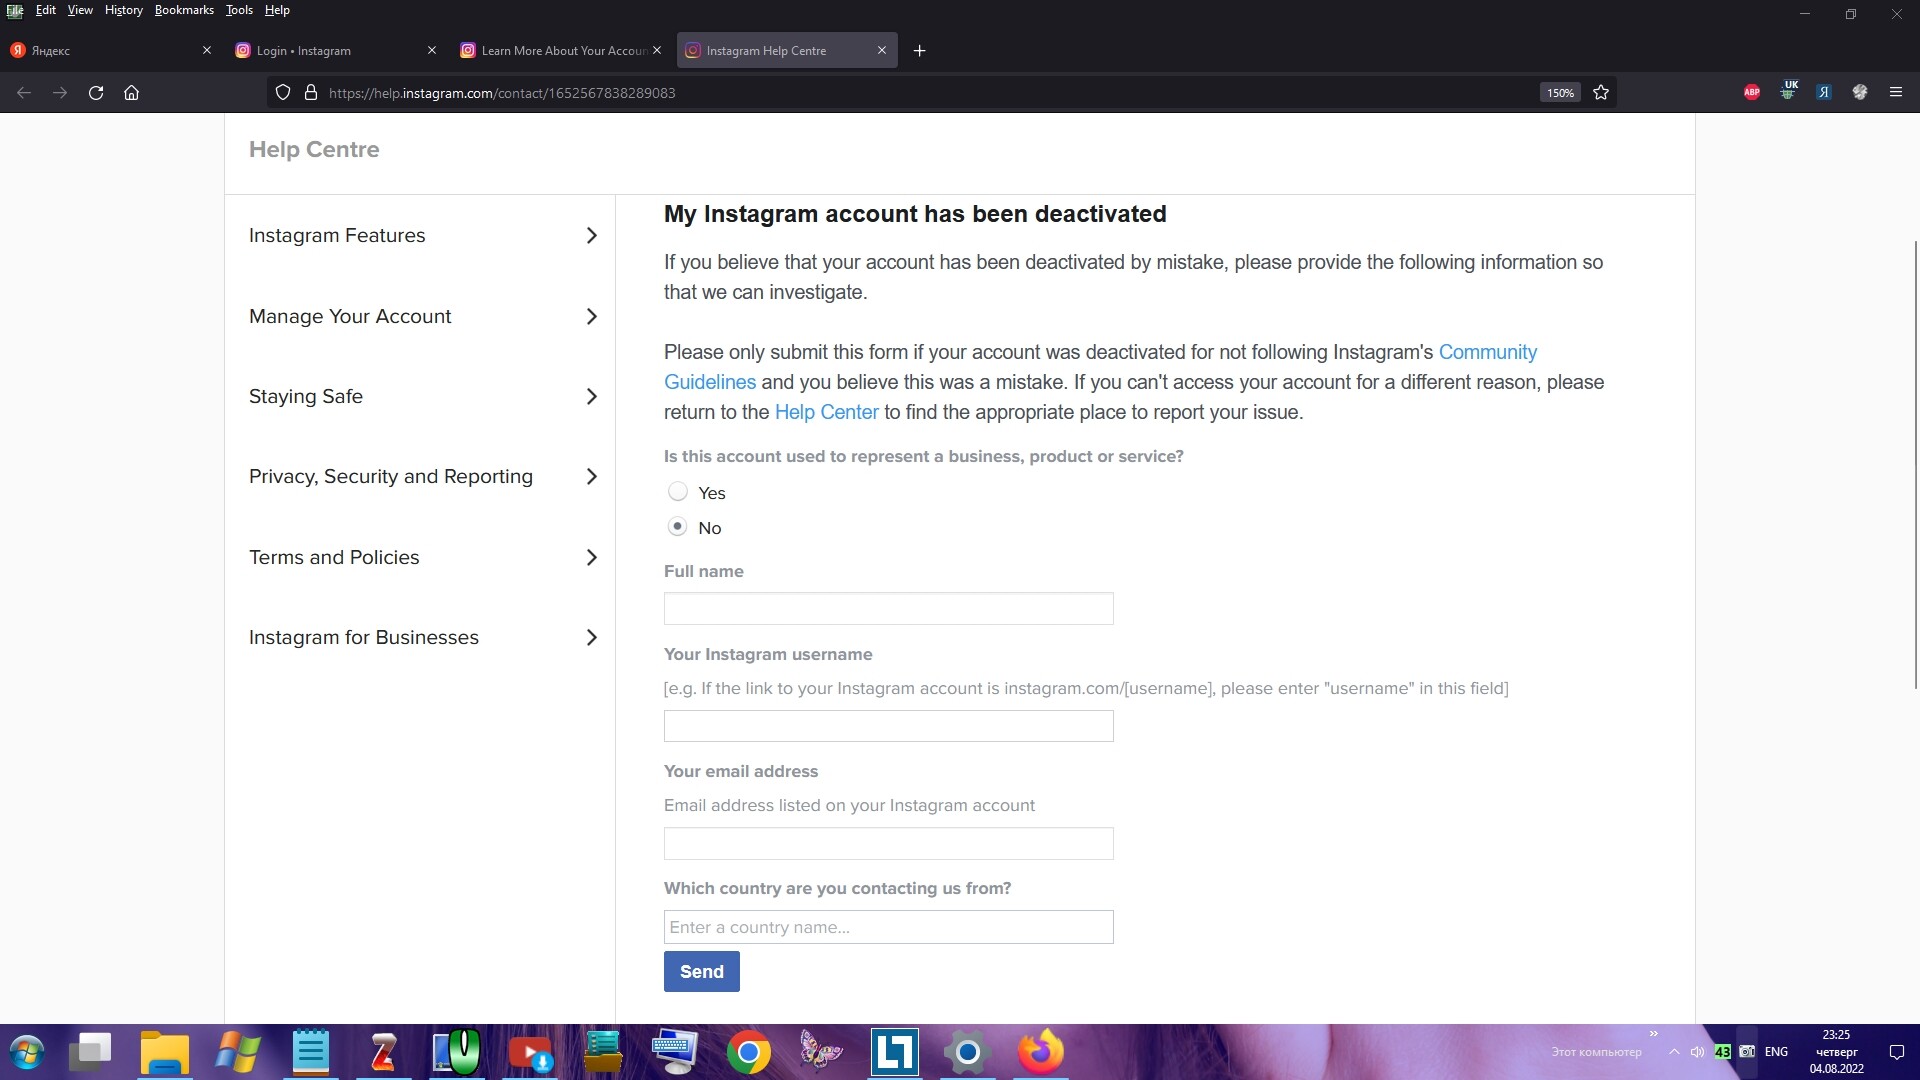
Task: Open the tracking protection shield icon
Action: click(x=283, y=92)
